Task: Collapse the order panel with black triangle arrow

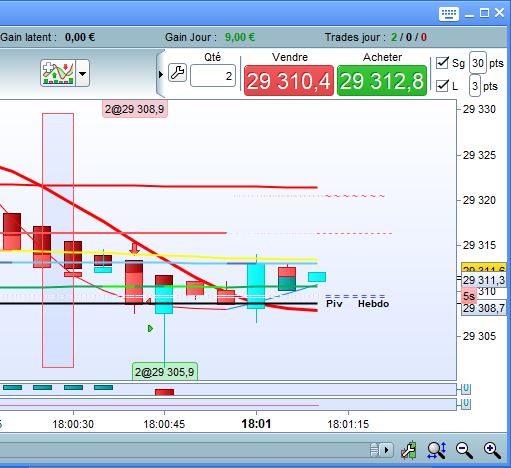Action: click(x=161, y=74)
